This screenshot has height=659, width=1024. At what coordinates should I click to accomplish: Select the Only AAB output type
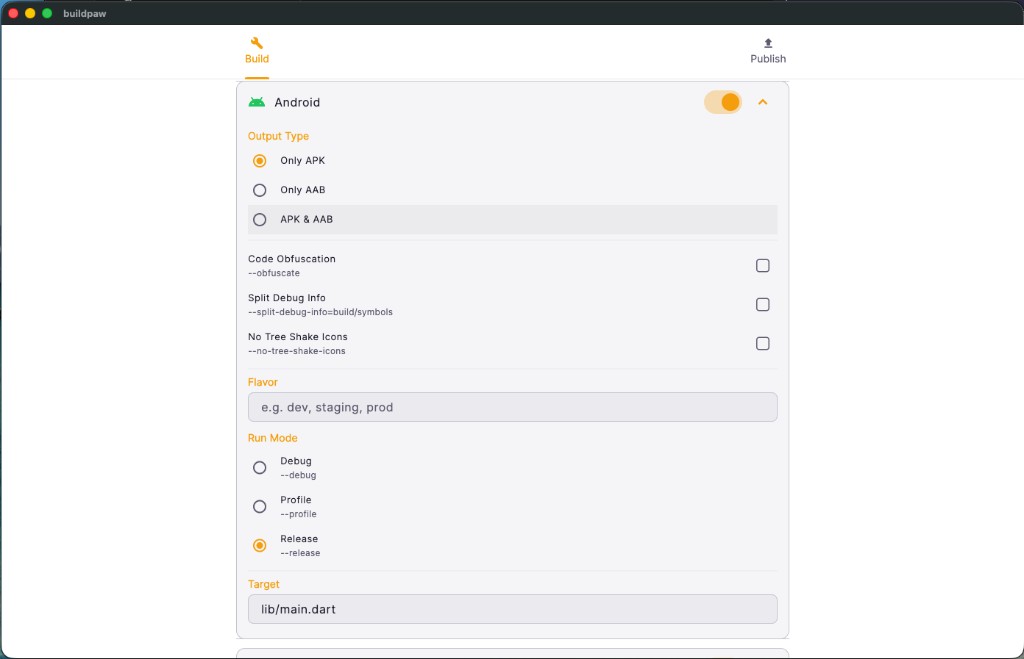coord(259,190)
